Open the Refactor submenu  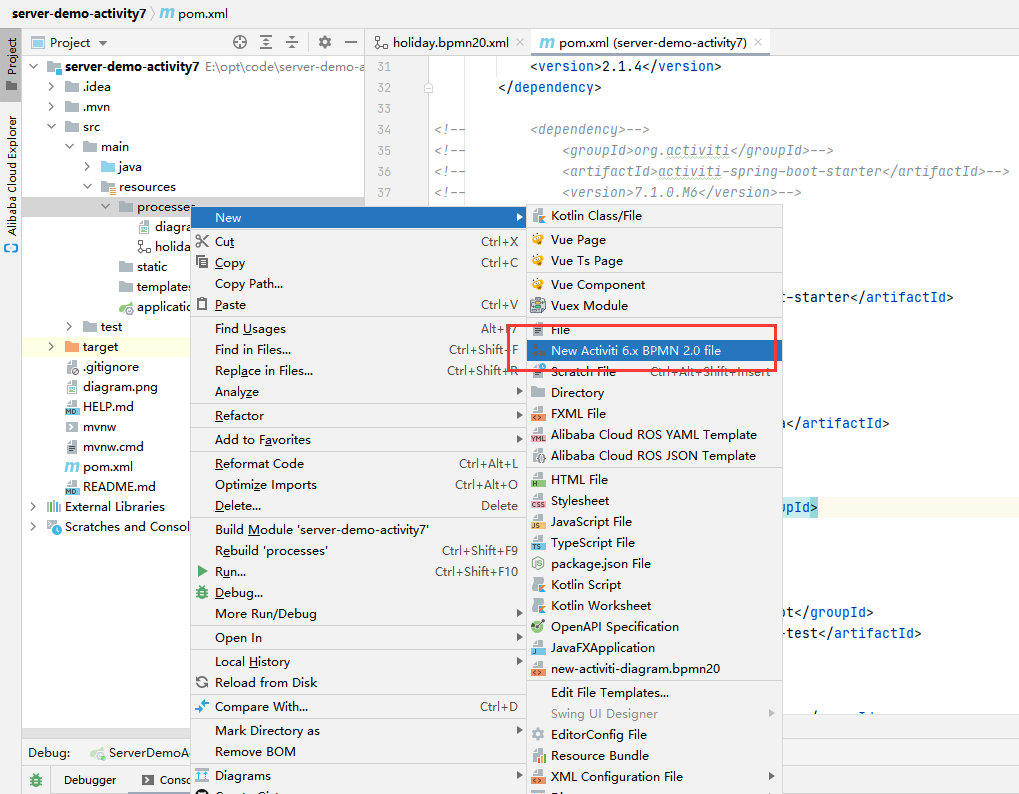coord(358,416)
